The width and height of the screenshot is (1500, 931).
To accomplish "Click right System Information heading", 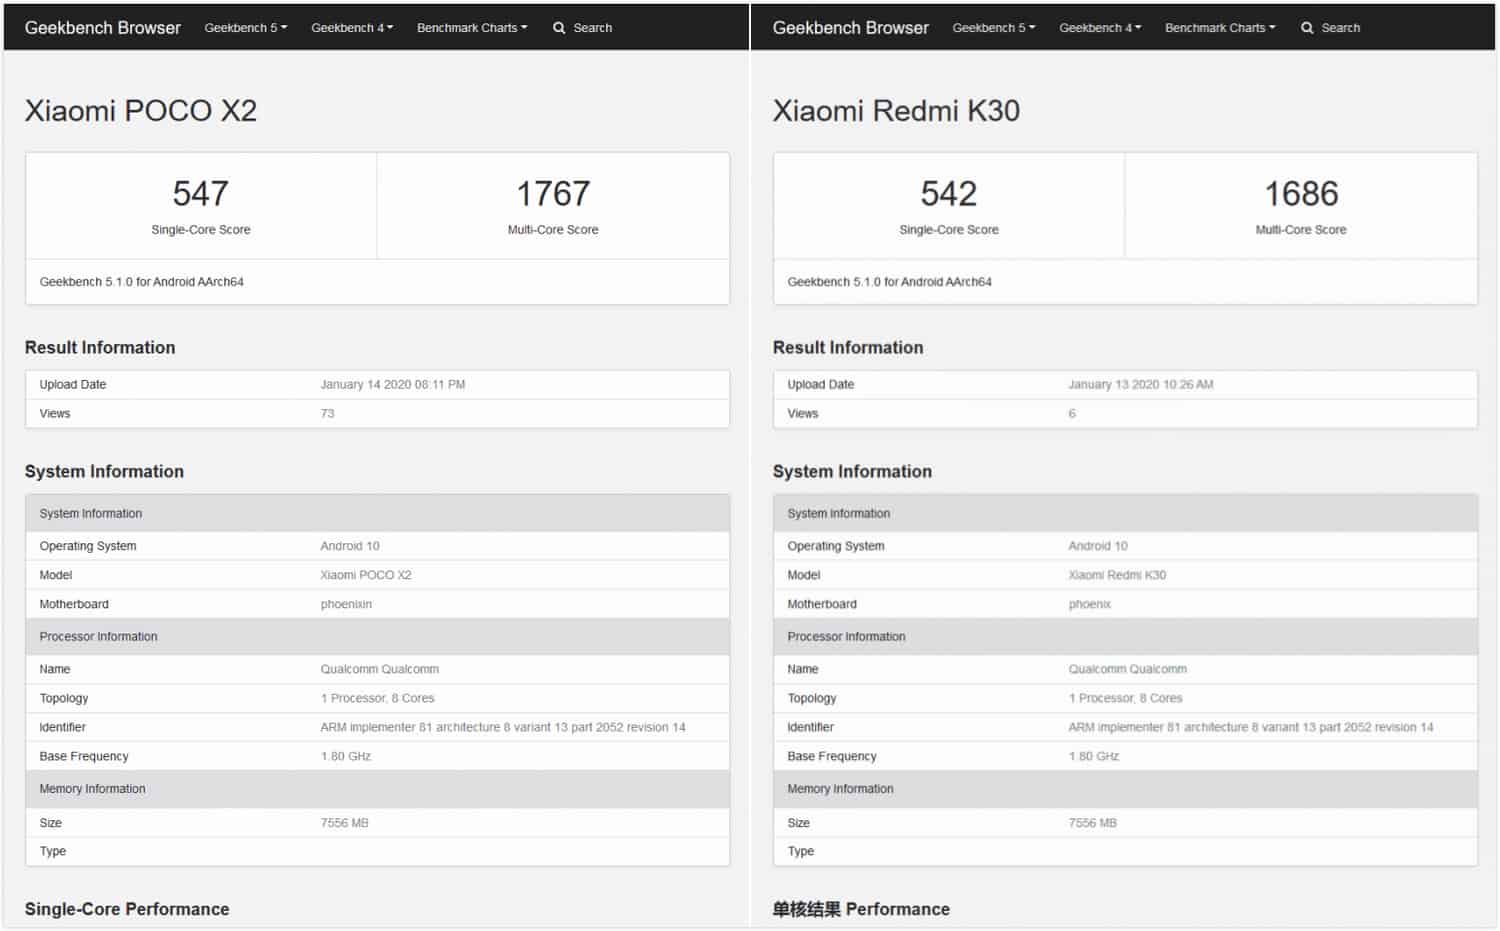I will click(x=852, y=471).
